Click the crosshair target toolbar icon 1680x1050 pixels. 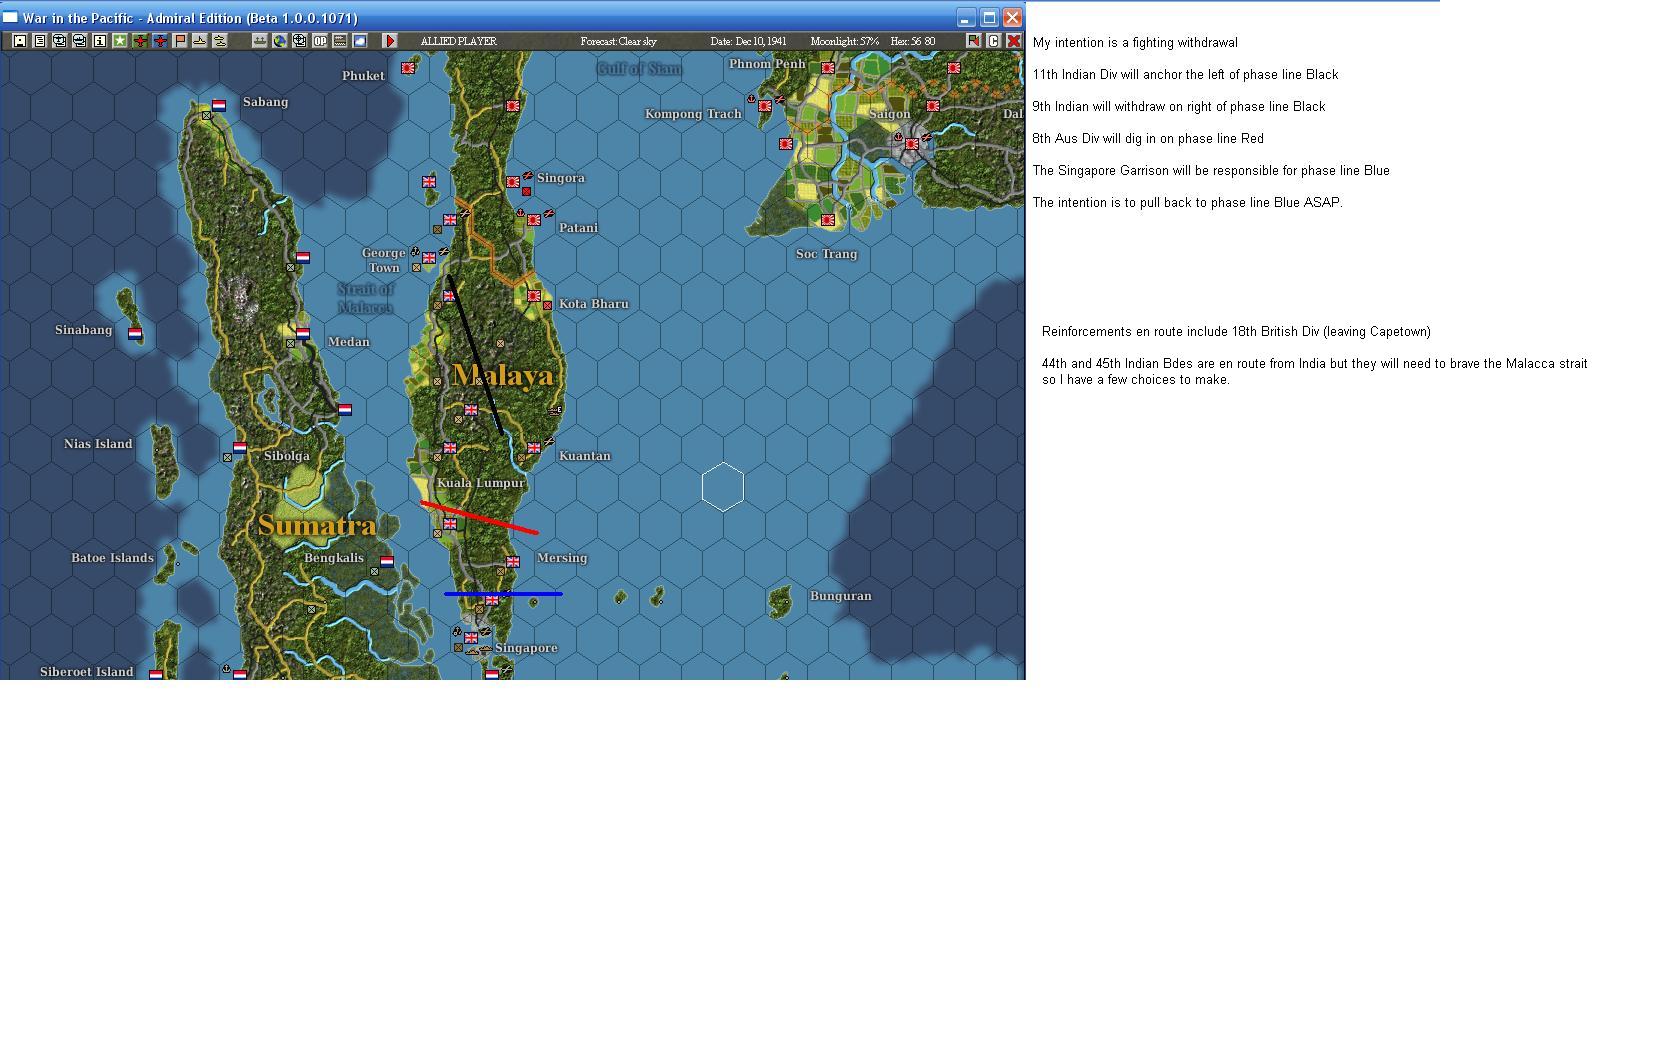point(300,41)
